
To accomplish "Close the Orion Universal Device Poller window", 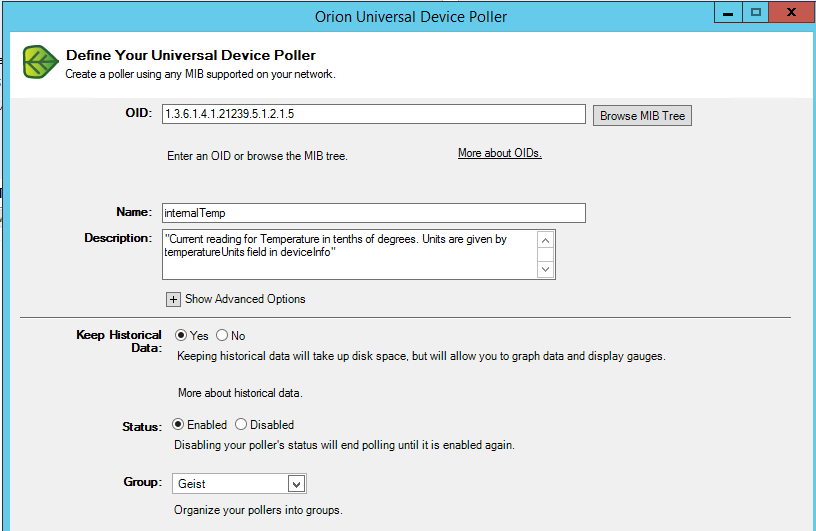I will 791,12.
